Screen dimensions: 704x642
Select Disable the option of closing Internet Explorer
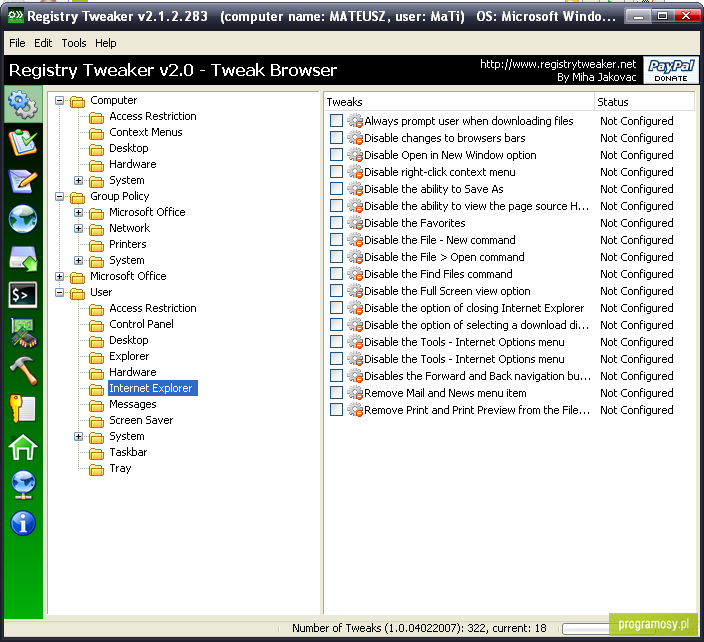pos(474,308)
